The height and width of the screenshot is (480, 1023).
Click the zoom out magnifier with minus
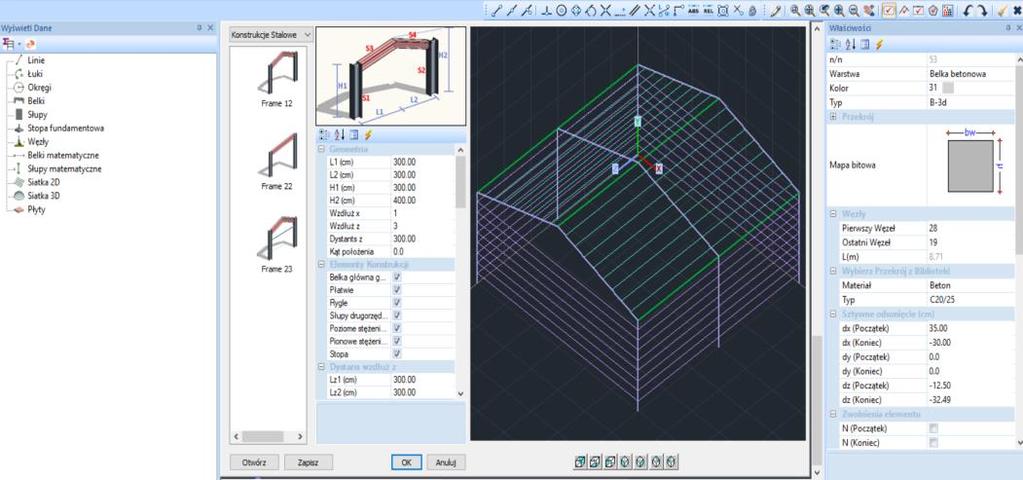pyautogui.click(x=854, y=10)
